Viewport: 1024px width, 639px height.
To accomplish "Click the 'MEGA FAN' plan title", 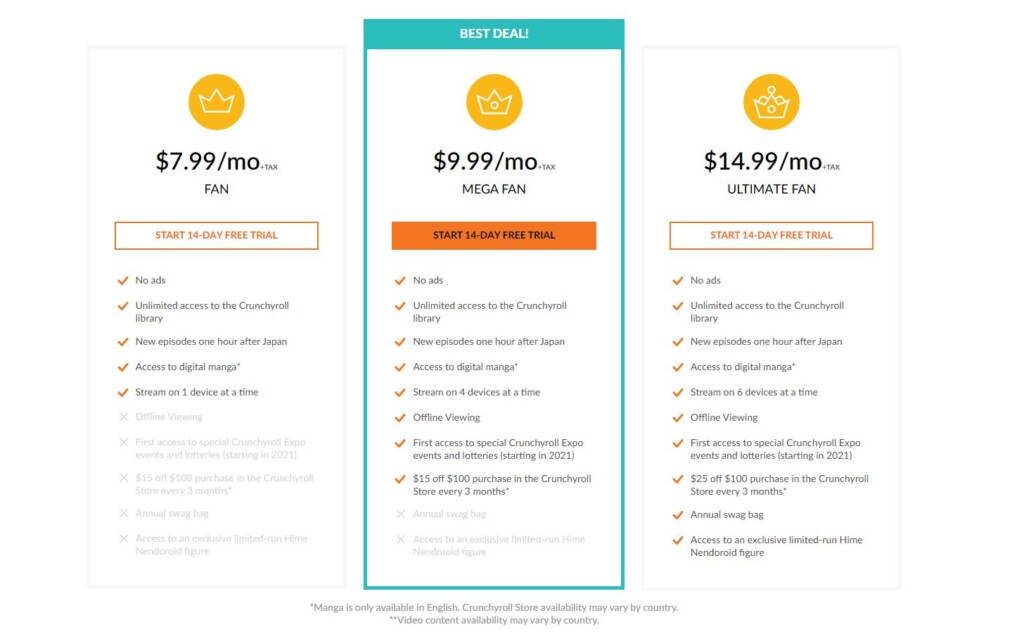I will click(494, 189).
